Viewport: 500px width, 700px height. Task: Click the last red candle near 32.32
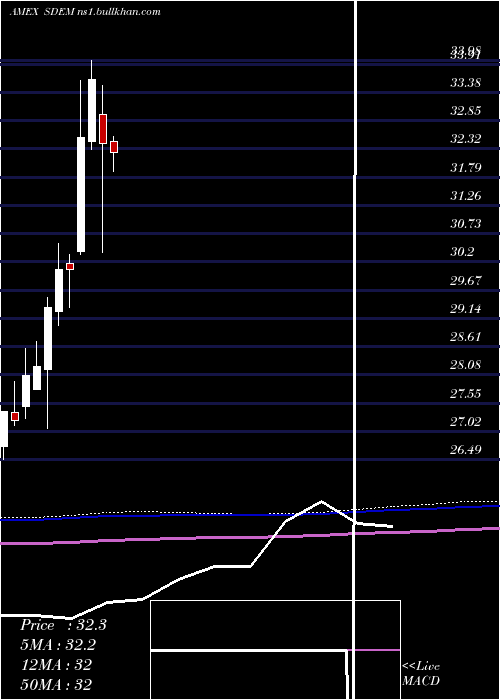tap(114, 147)
